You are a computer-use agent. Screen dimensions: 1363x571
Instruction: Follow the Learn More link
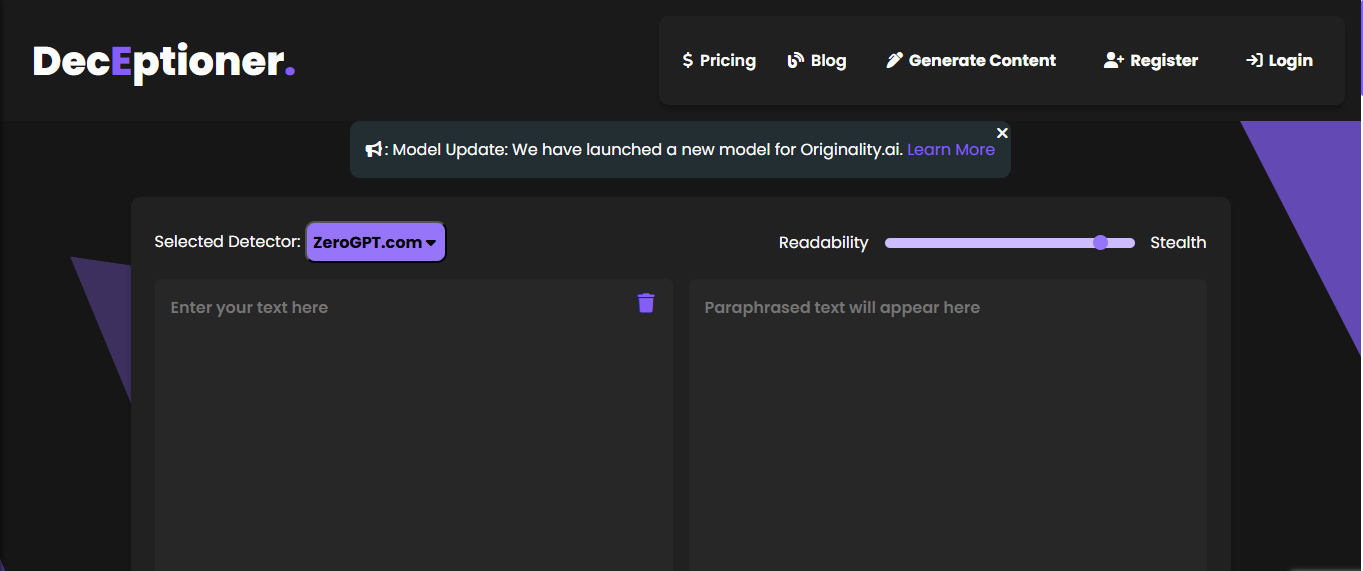click(x=950, y=150)
